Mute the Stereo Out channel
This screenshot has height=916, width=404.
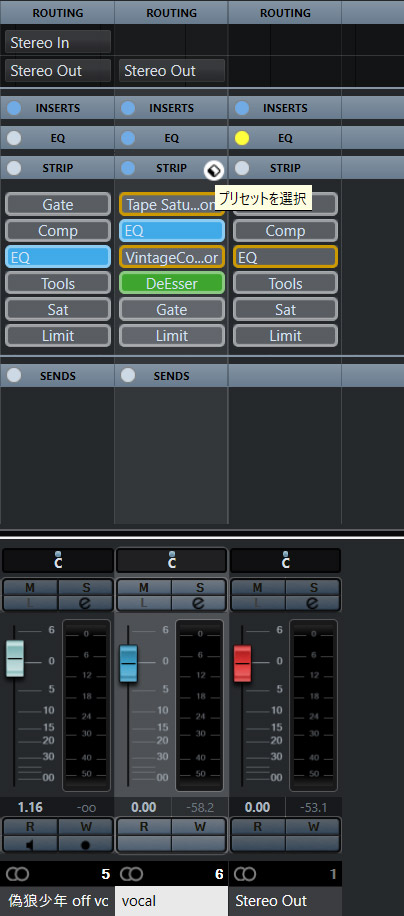click(258, 587)
